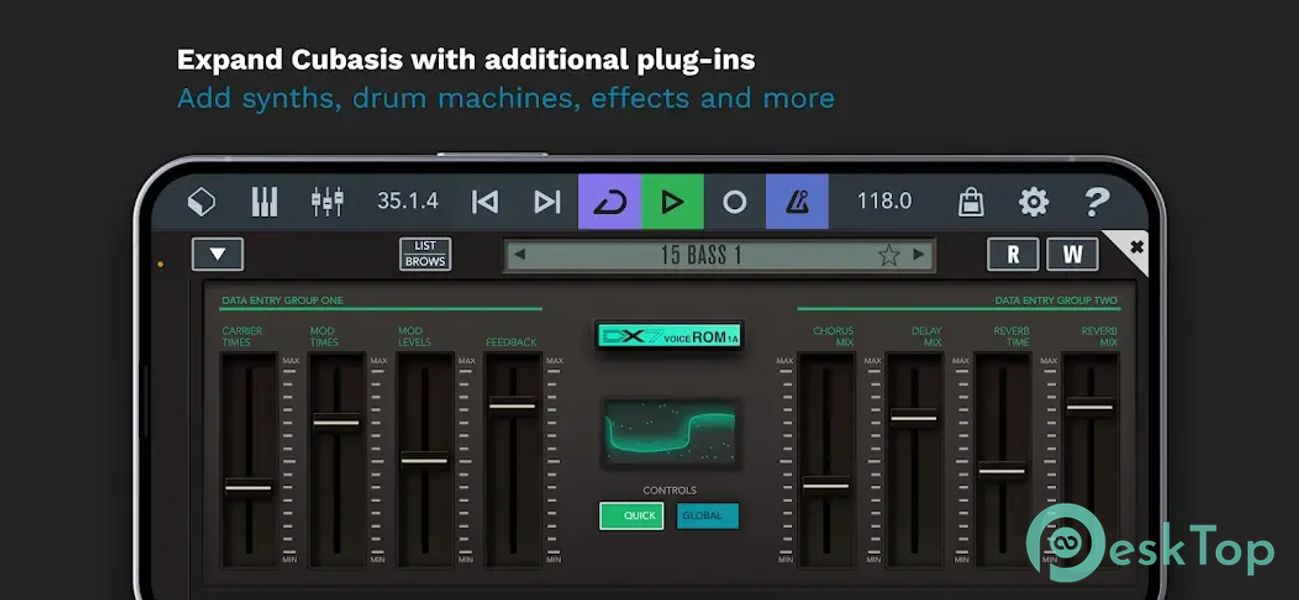Screen dimensions: 1299x600
Task: Select the GLOBAL controls button
Action: (708, 516)
